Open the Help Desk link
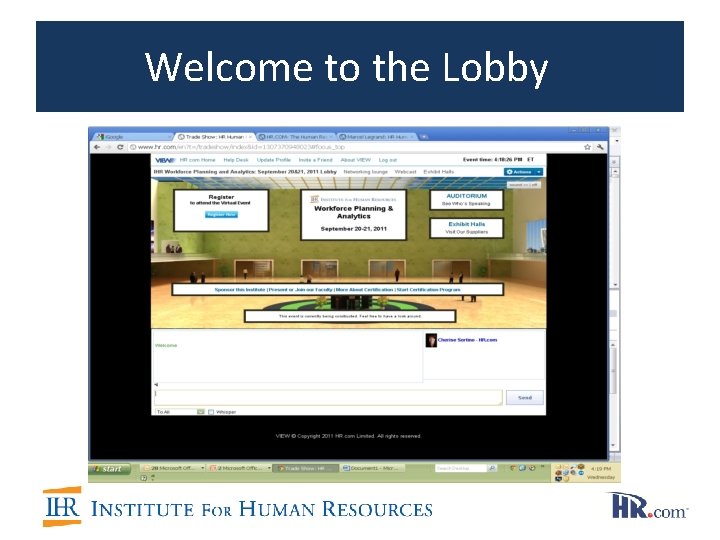Image resolution: width=720 pixels, height=540 pixels. (x=236, y=160)
